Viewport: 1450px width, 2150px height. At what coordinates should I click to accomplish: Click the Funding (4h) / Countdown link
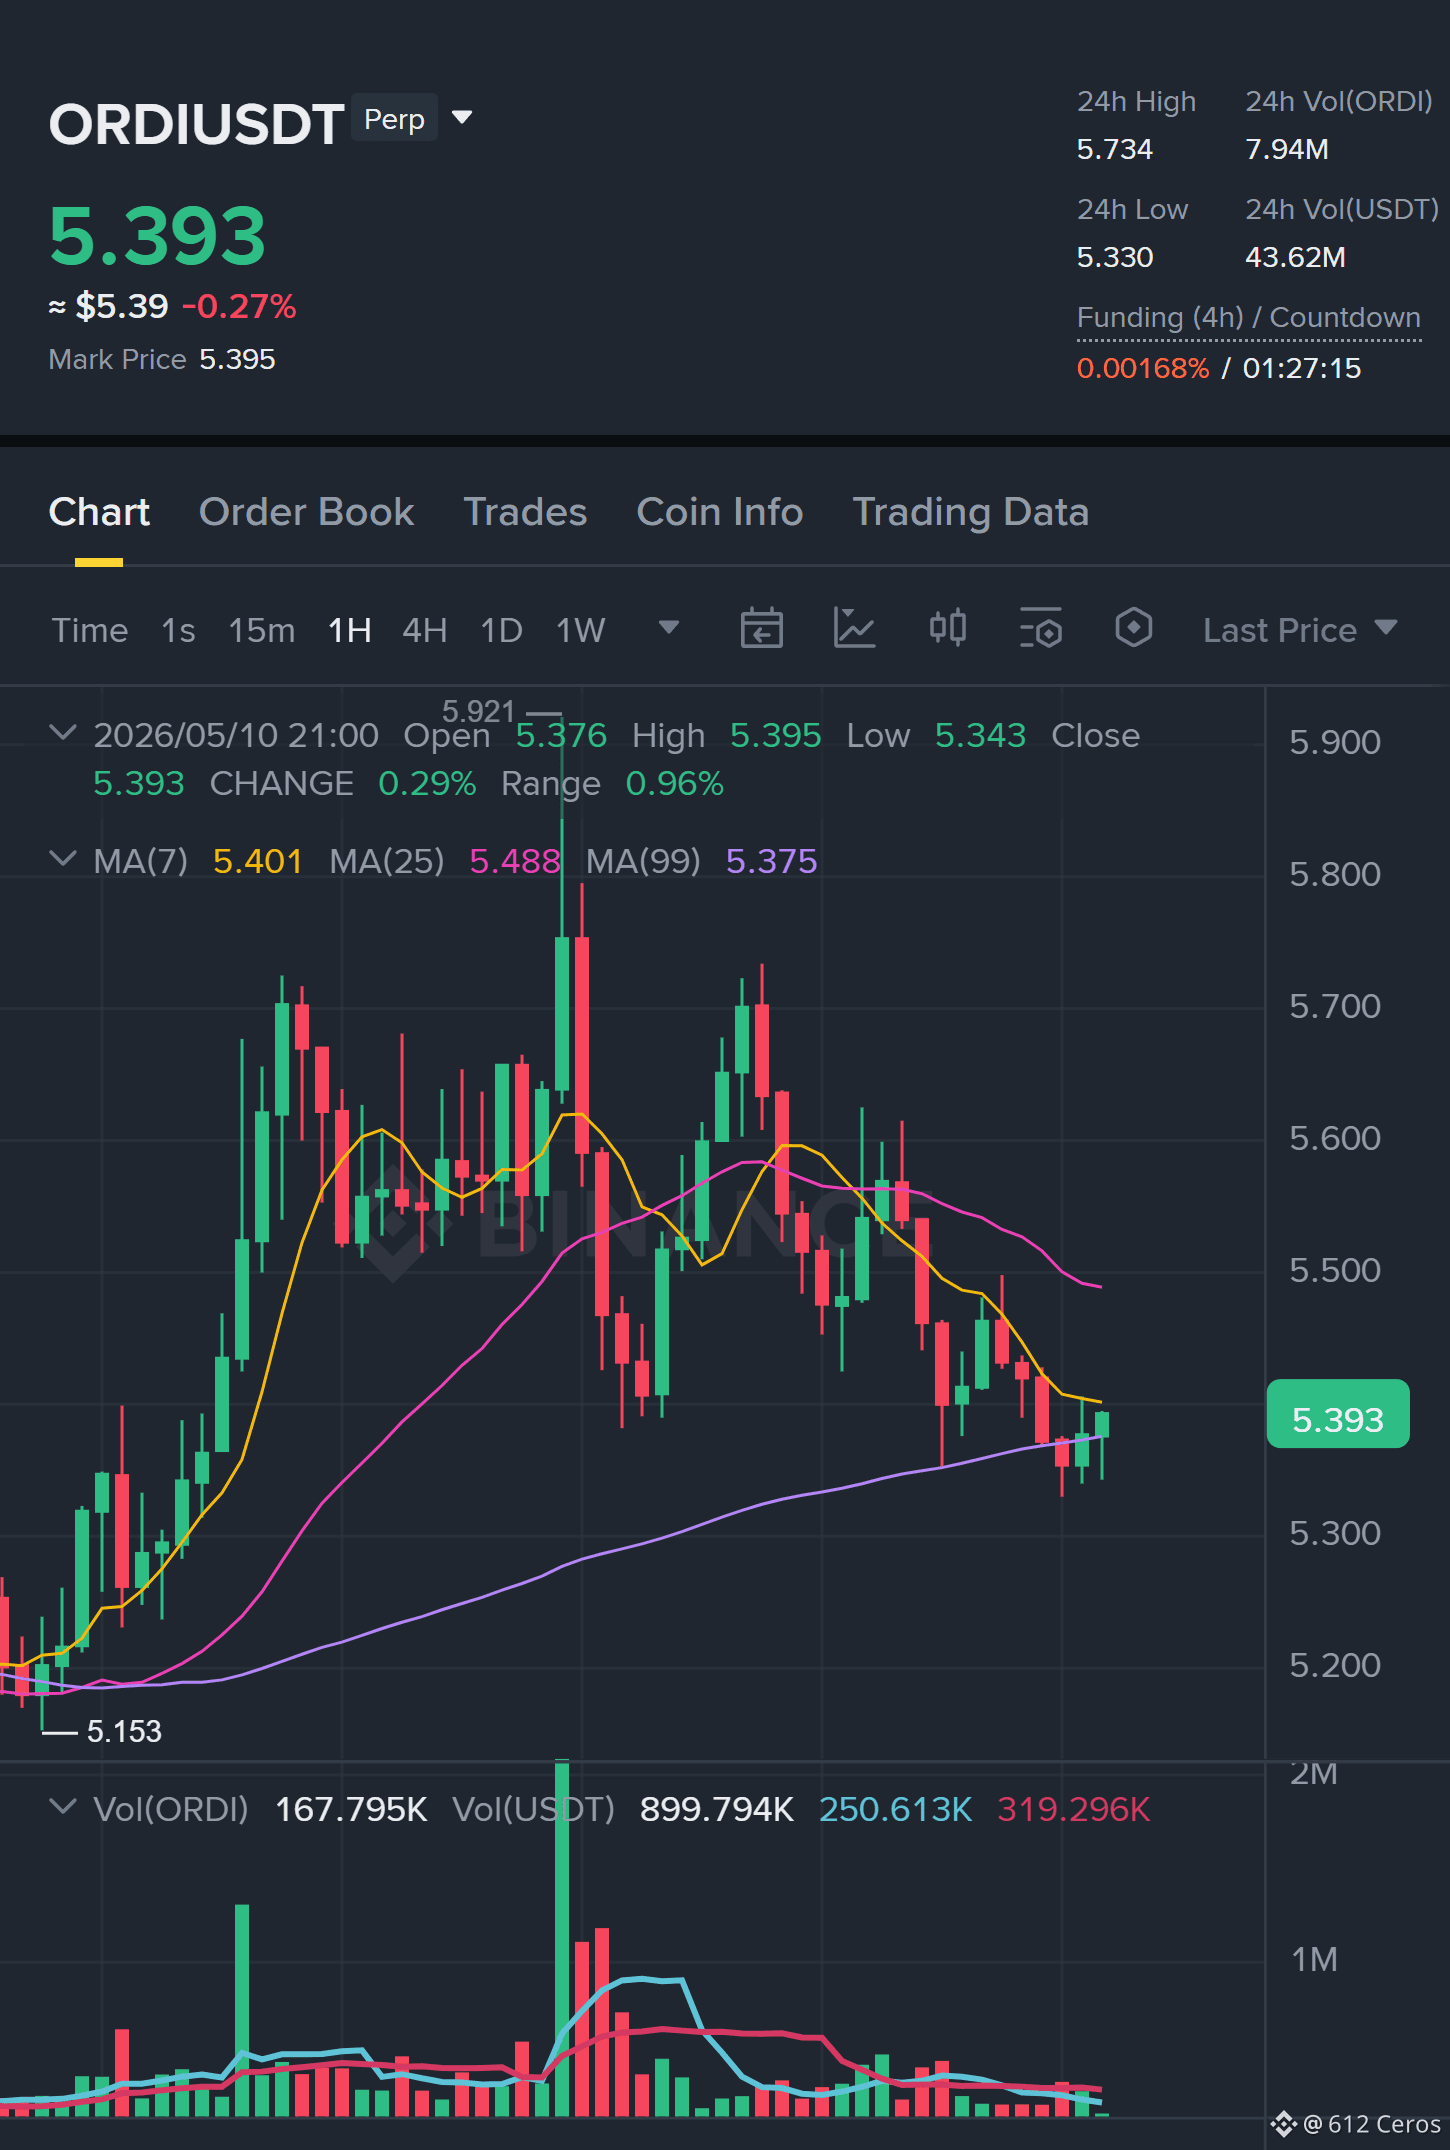point(1248,318)
